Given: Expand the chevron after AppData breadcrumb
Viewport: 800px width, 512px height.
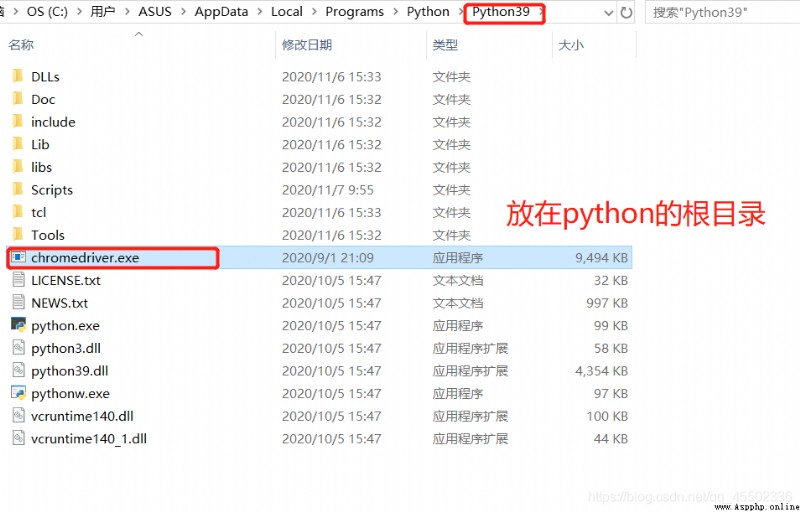Looking at the screenshot, I should tap(259, 12).
